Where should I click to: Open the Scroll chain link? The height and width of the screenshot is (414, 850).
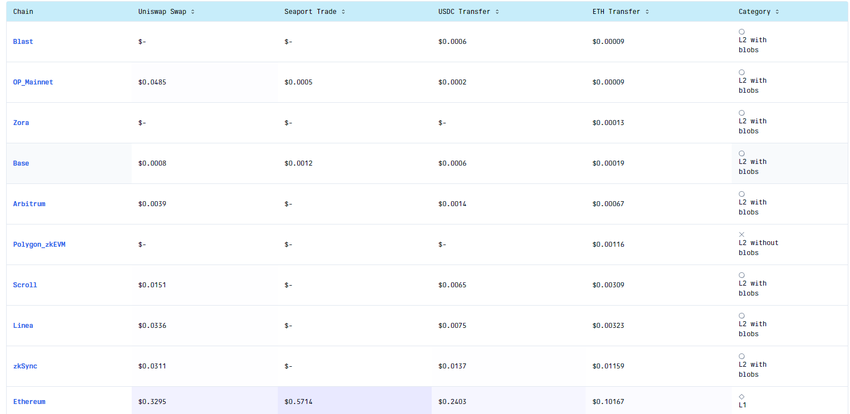[x=25, y=285]
